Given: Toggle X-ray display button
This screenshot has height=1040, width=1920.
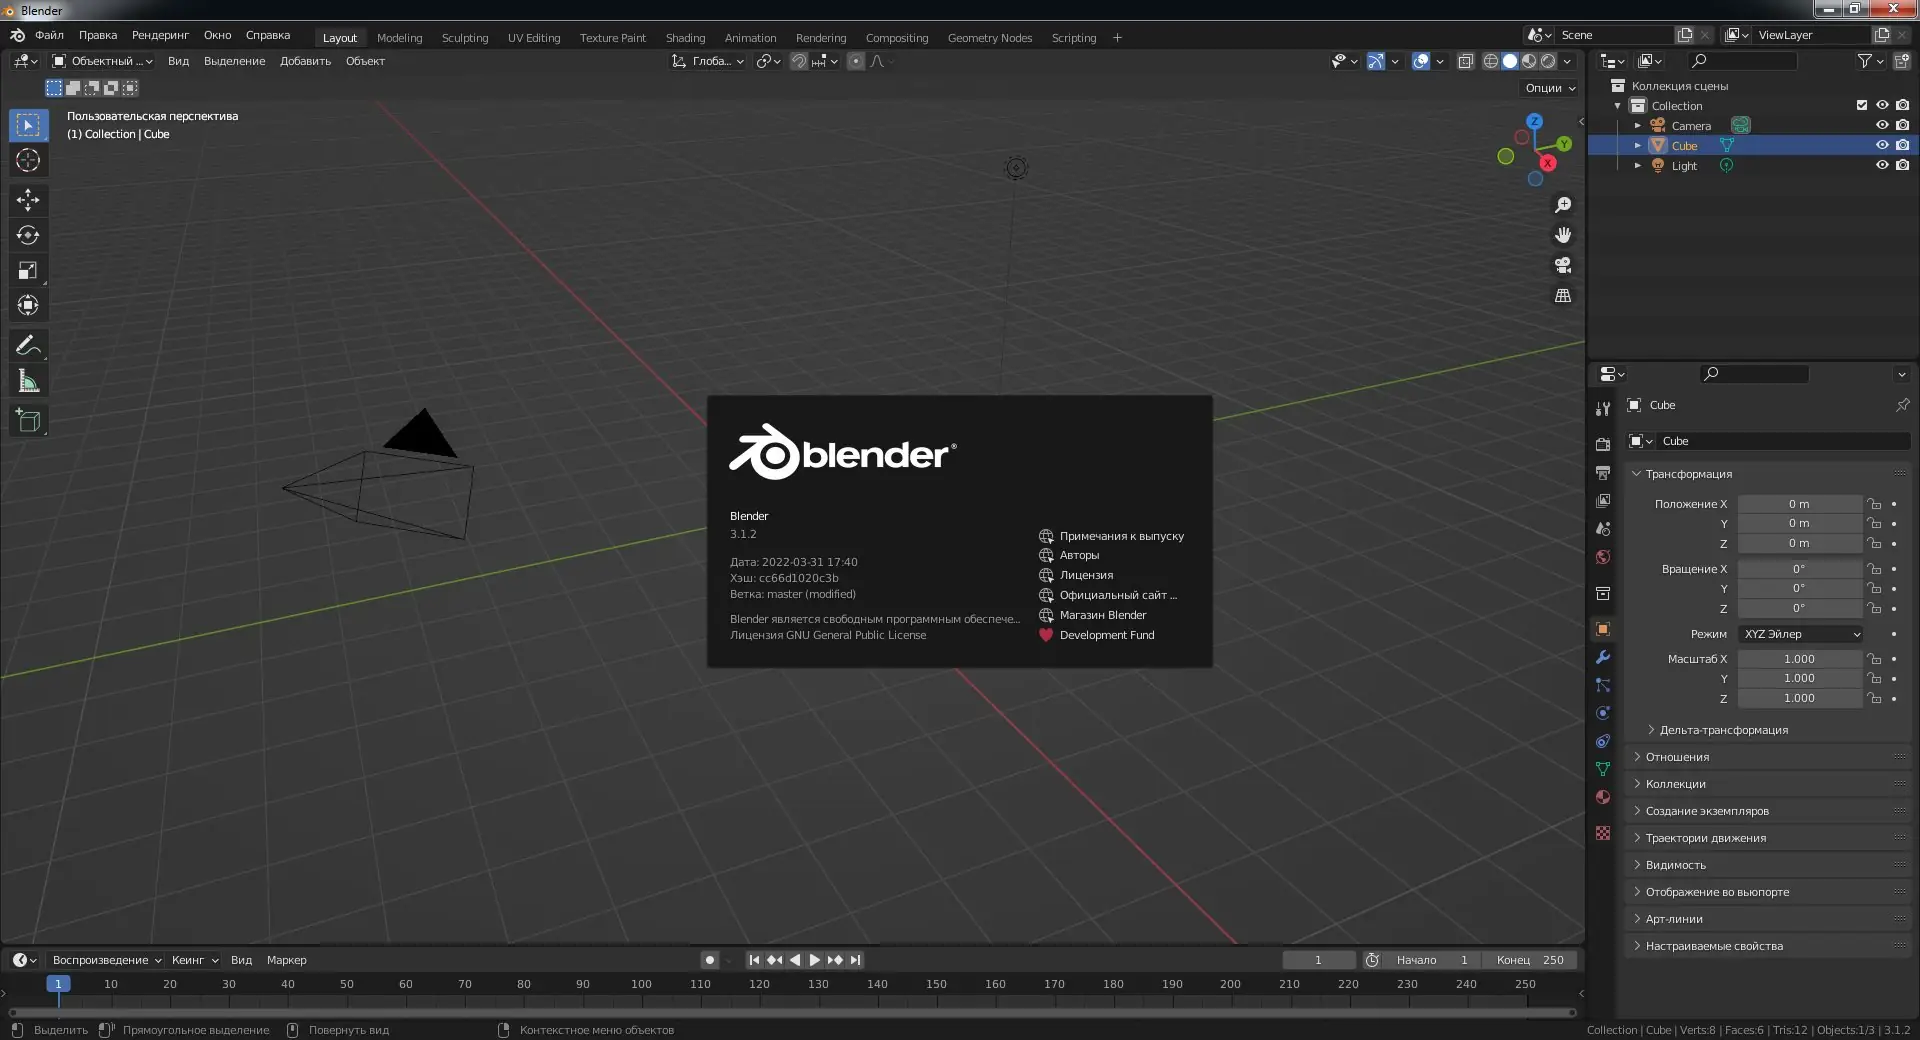Looking at the screenshot, I should [1466, 61].
